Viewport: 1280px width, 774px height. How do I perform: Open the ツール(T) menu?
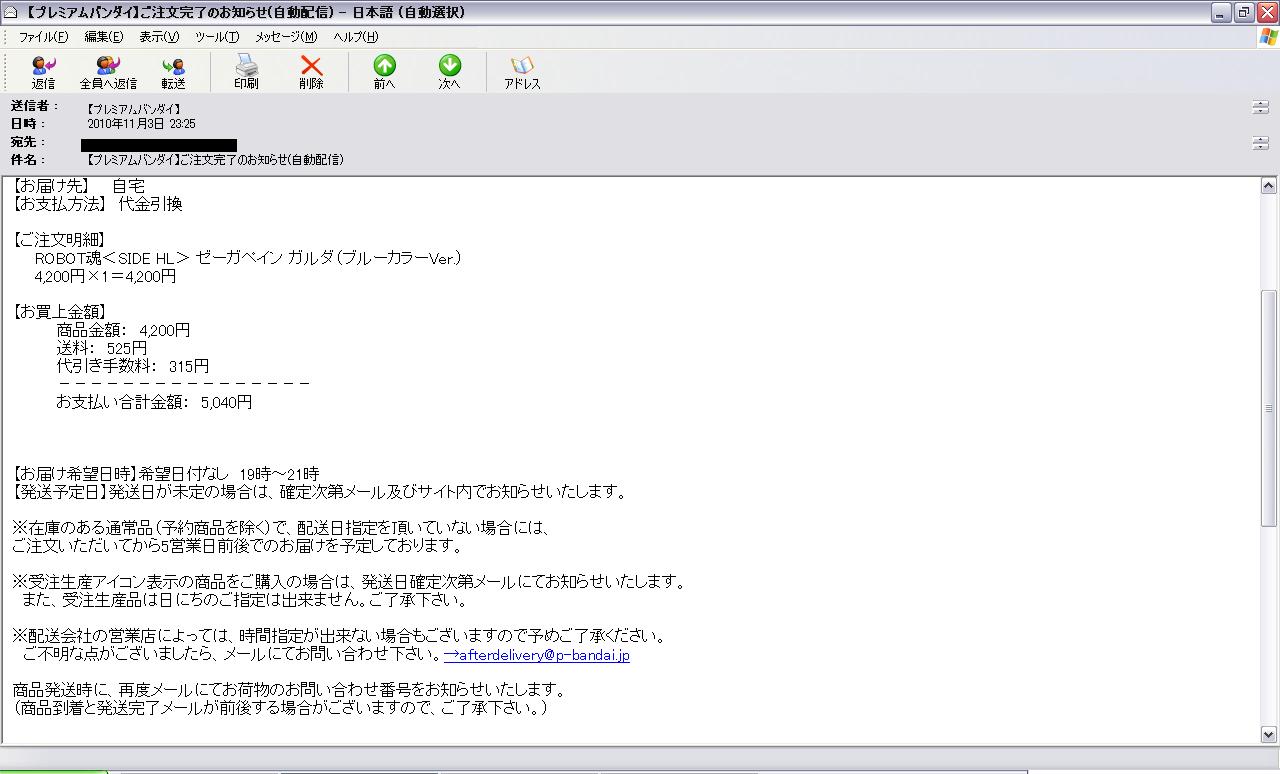[217, 37]
